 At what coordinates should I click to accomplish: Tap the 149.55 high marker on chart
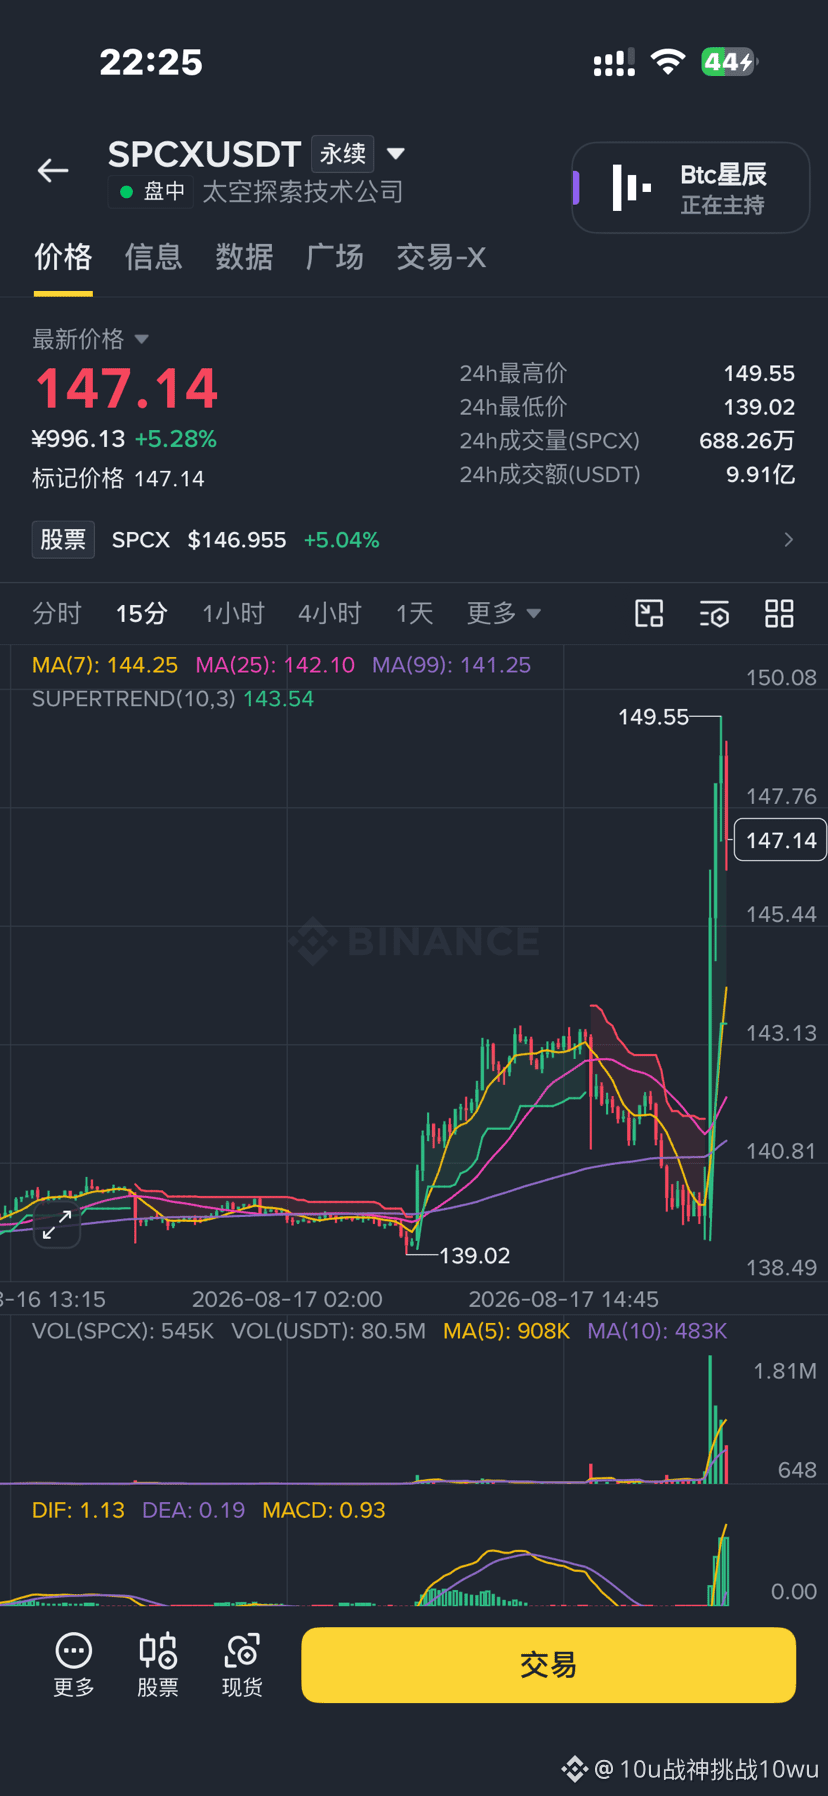[x=653, y=717]
